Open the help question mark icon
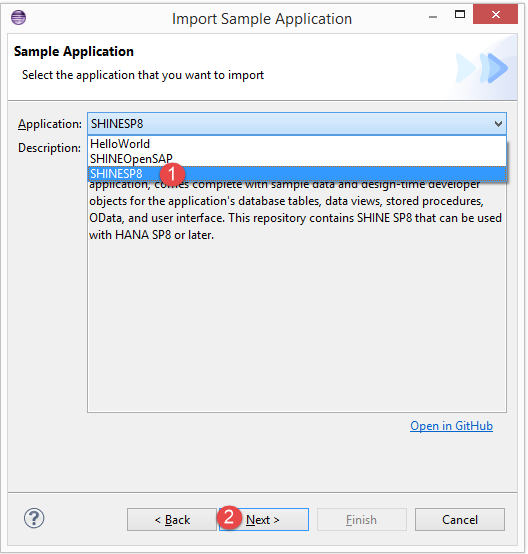Viewport: 528px width, 554px height. pyautogui.click(x=34, y=518)
